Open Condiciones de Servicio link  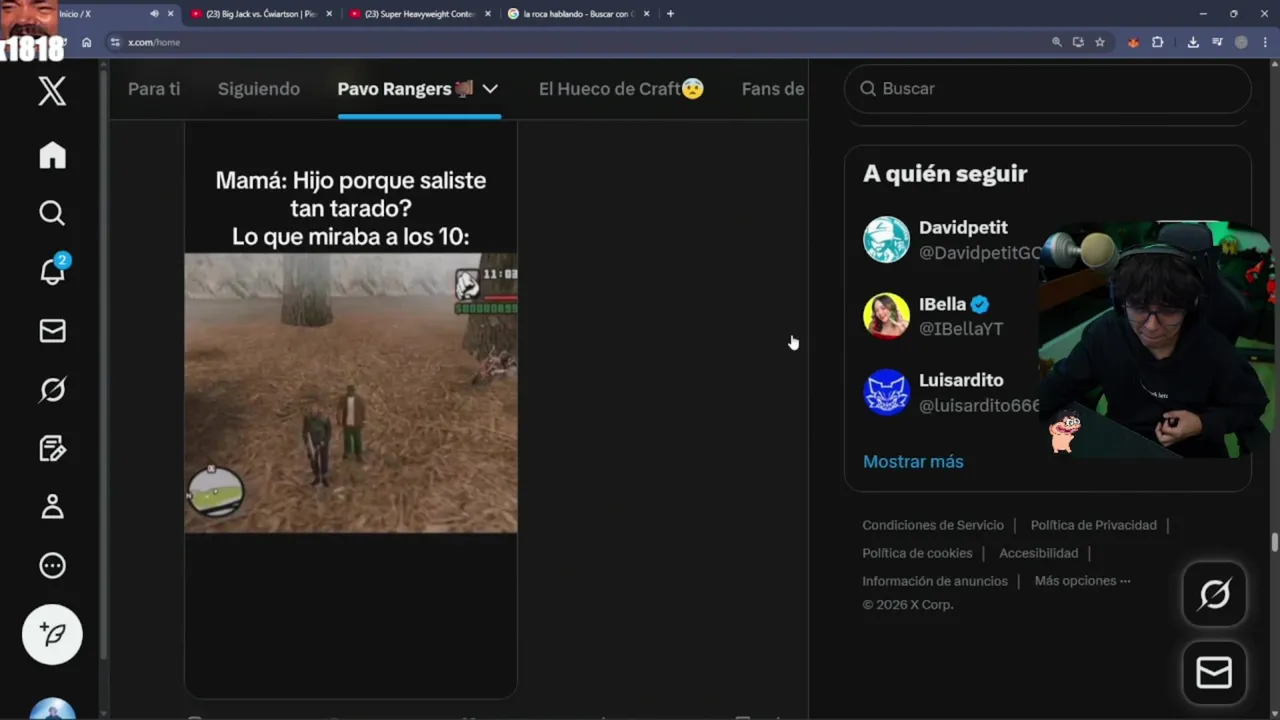click(x=933, y=525)
